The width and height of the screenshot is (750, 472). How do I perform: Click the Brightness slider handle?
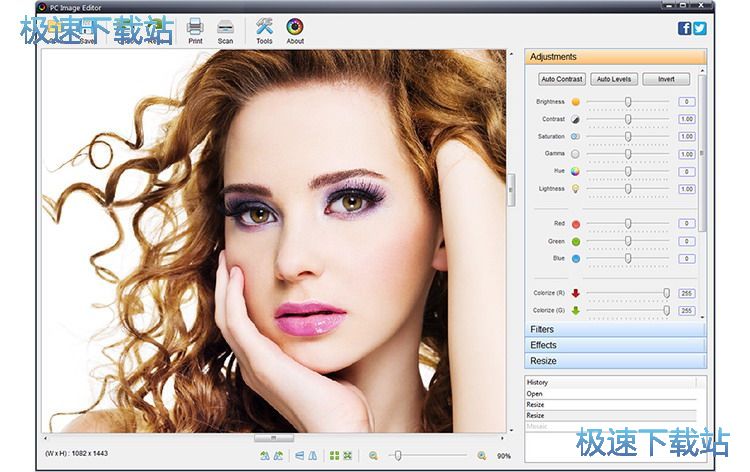pyautogui.click(x=628, y=102)
